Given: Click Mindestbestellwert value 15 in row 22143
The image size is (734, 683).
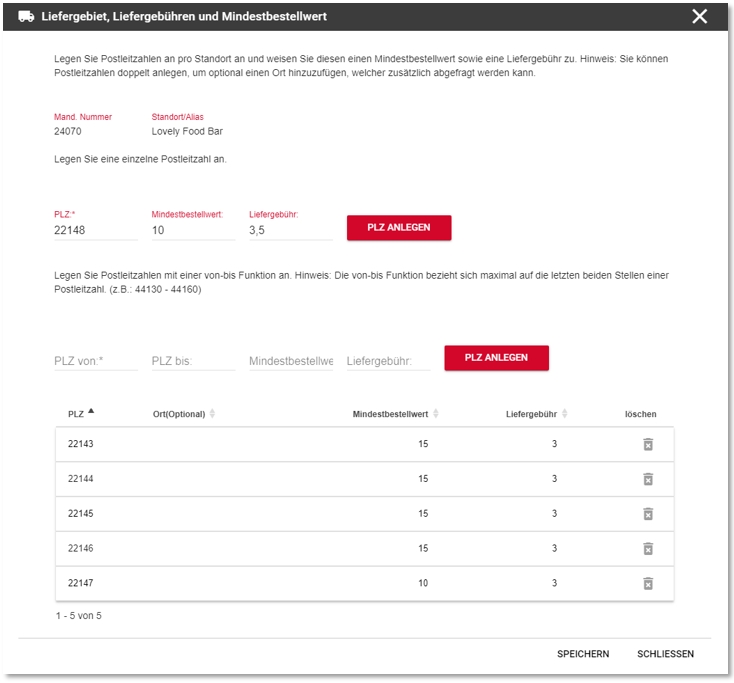Looking at the screenshot, I should [423, 444].
